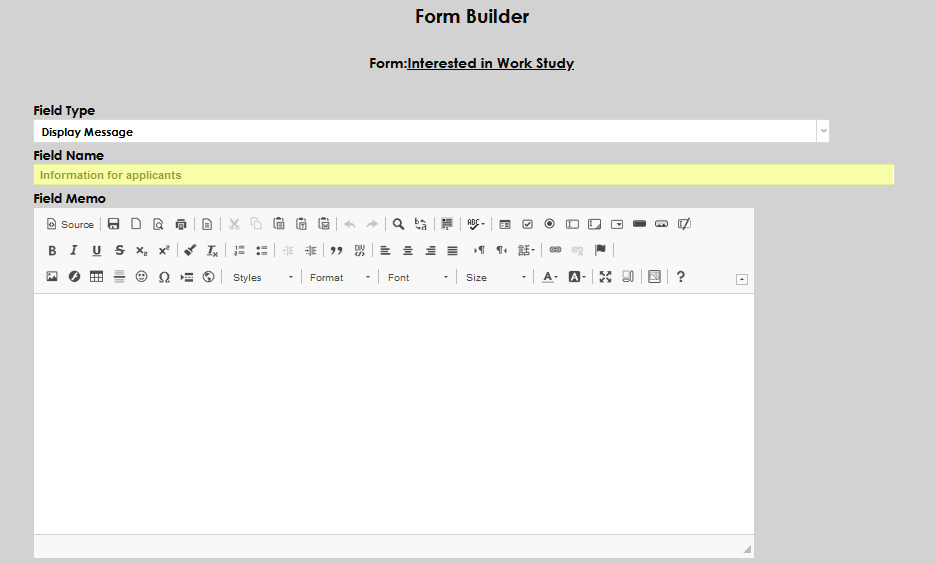Click the Find magnifier icon
Screen dimensions: 936x563
point(398,224)
